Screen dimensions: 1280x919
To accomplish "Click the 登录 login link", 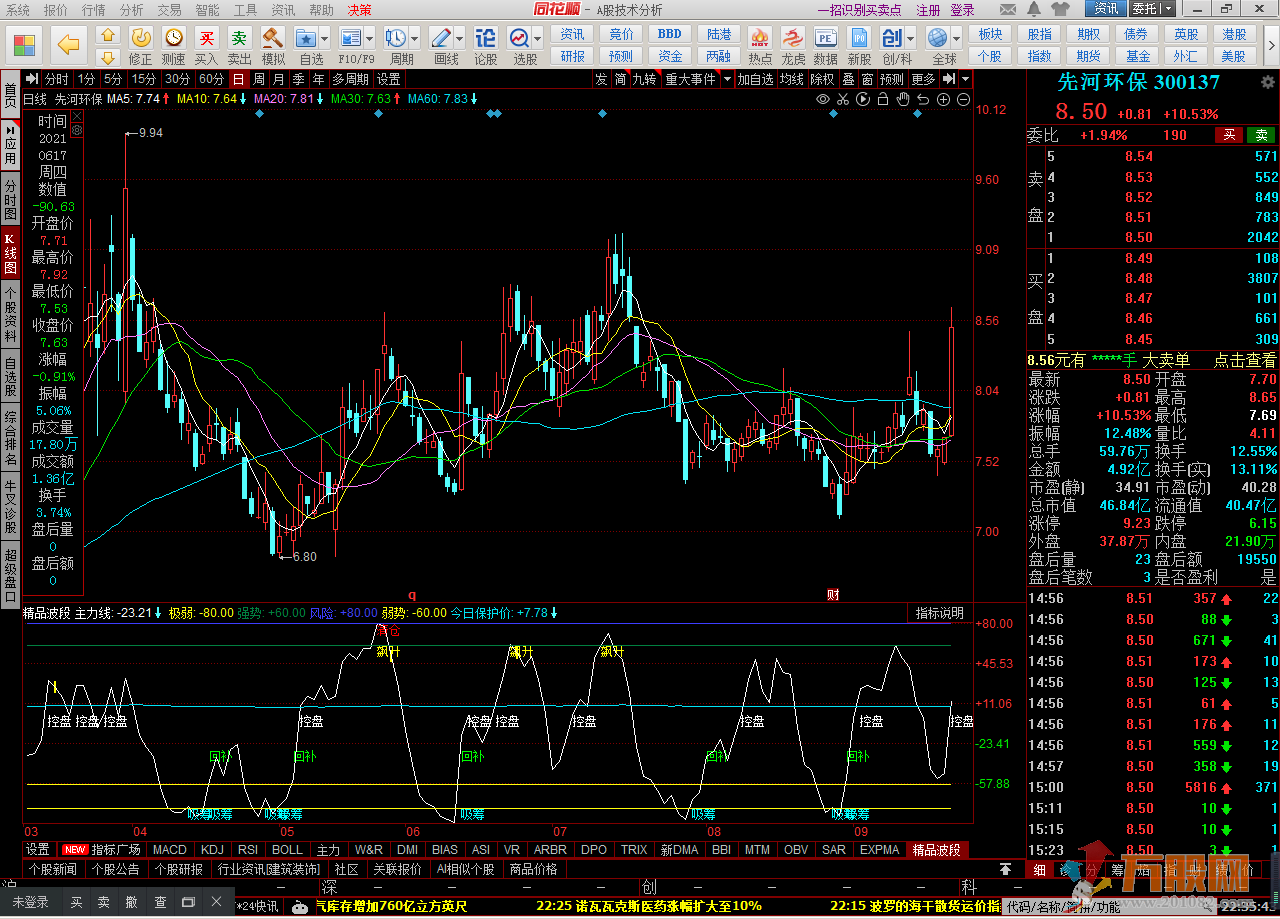I will 963,9.
